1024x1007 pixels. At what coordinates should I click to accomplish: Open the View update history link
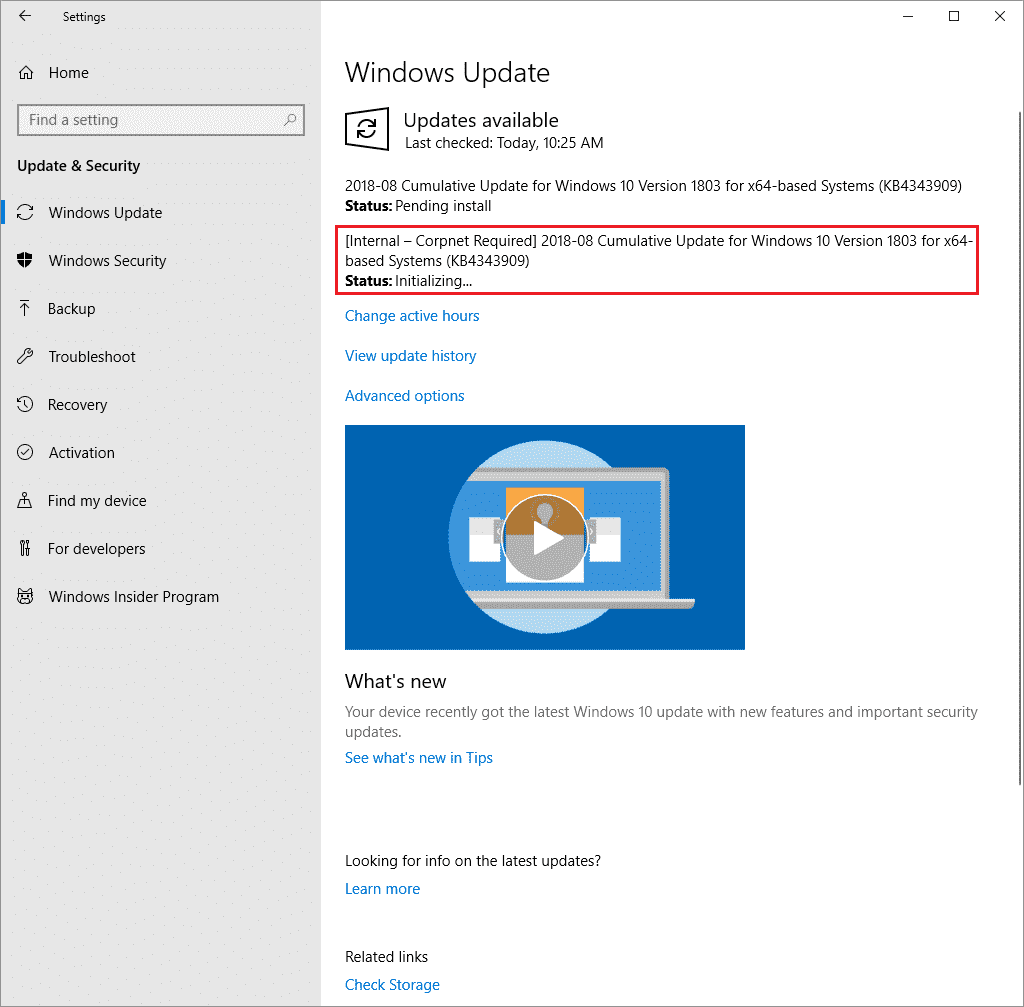[x=410, y=356]
